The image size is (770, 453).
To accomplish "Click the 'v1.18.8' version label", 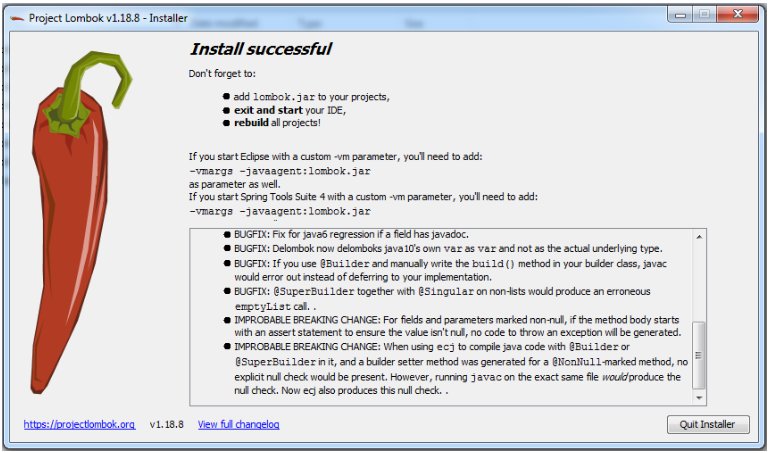I will 166,425.
